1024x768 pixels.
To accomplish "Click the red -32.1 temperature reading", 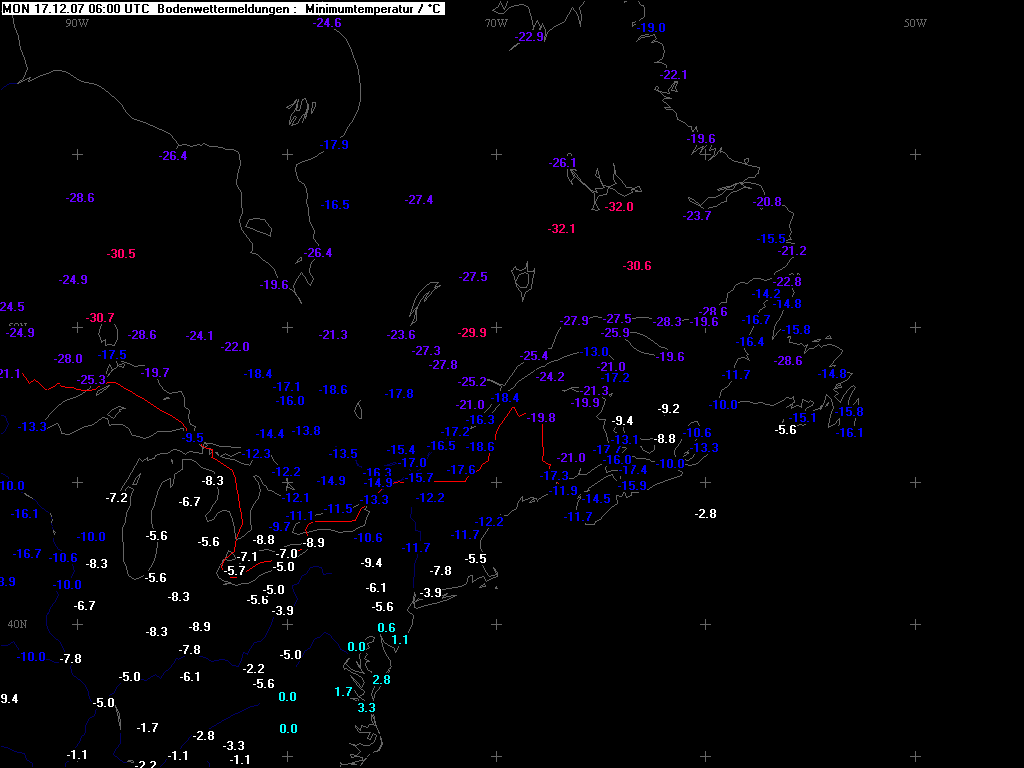I will (562, 229).
